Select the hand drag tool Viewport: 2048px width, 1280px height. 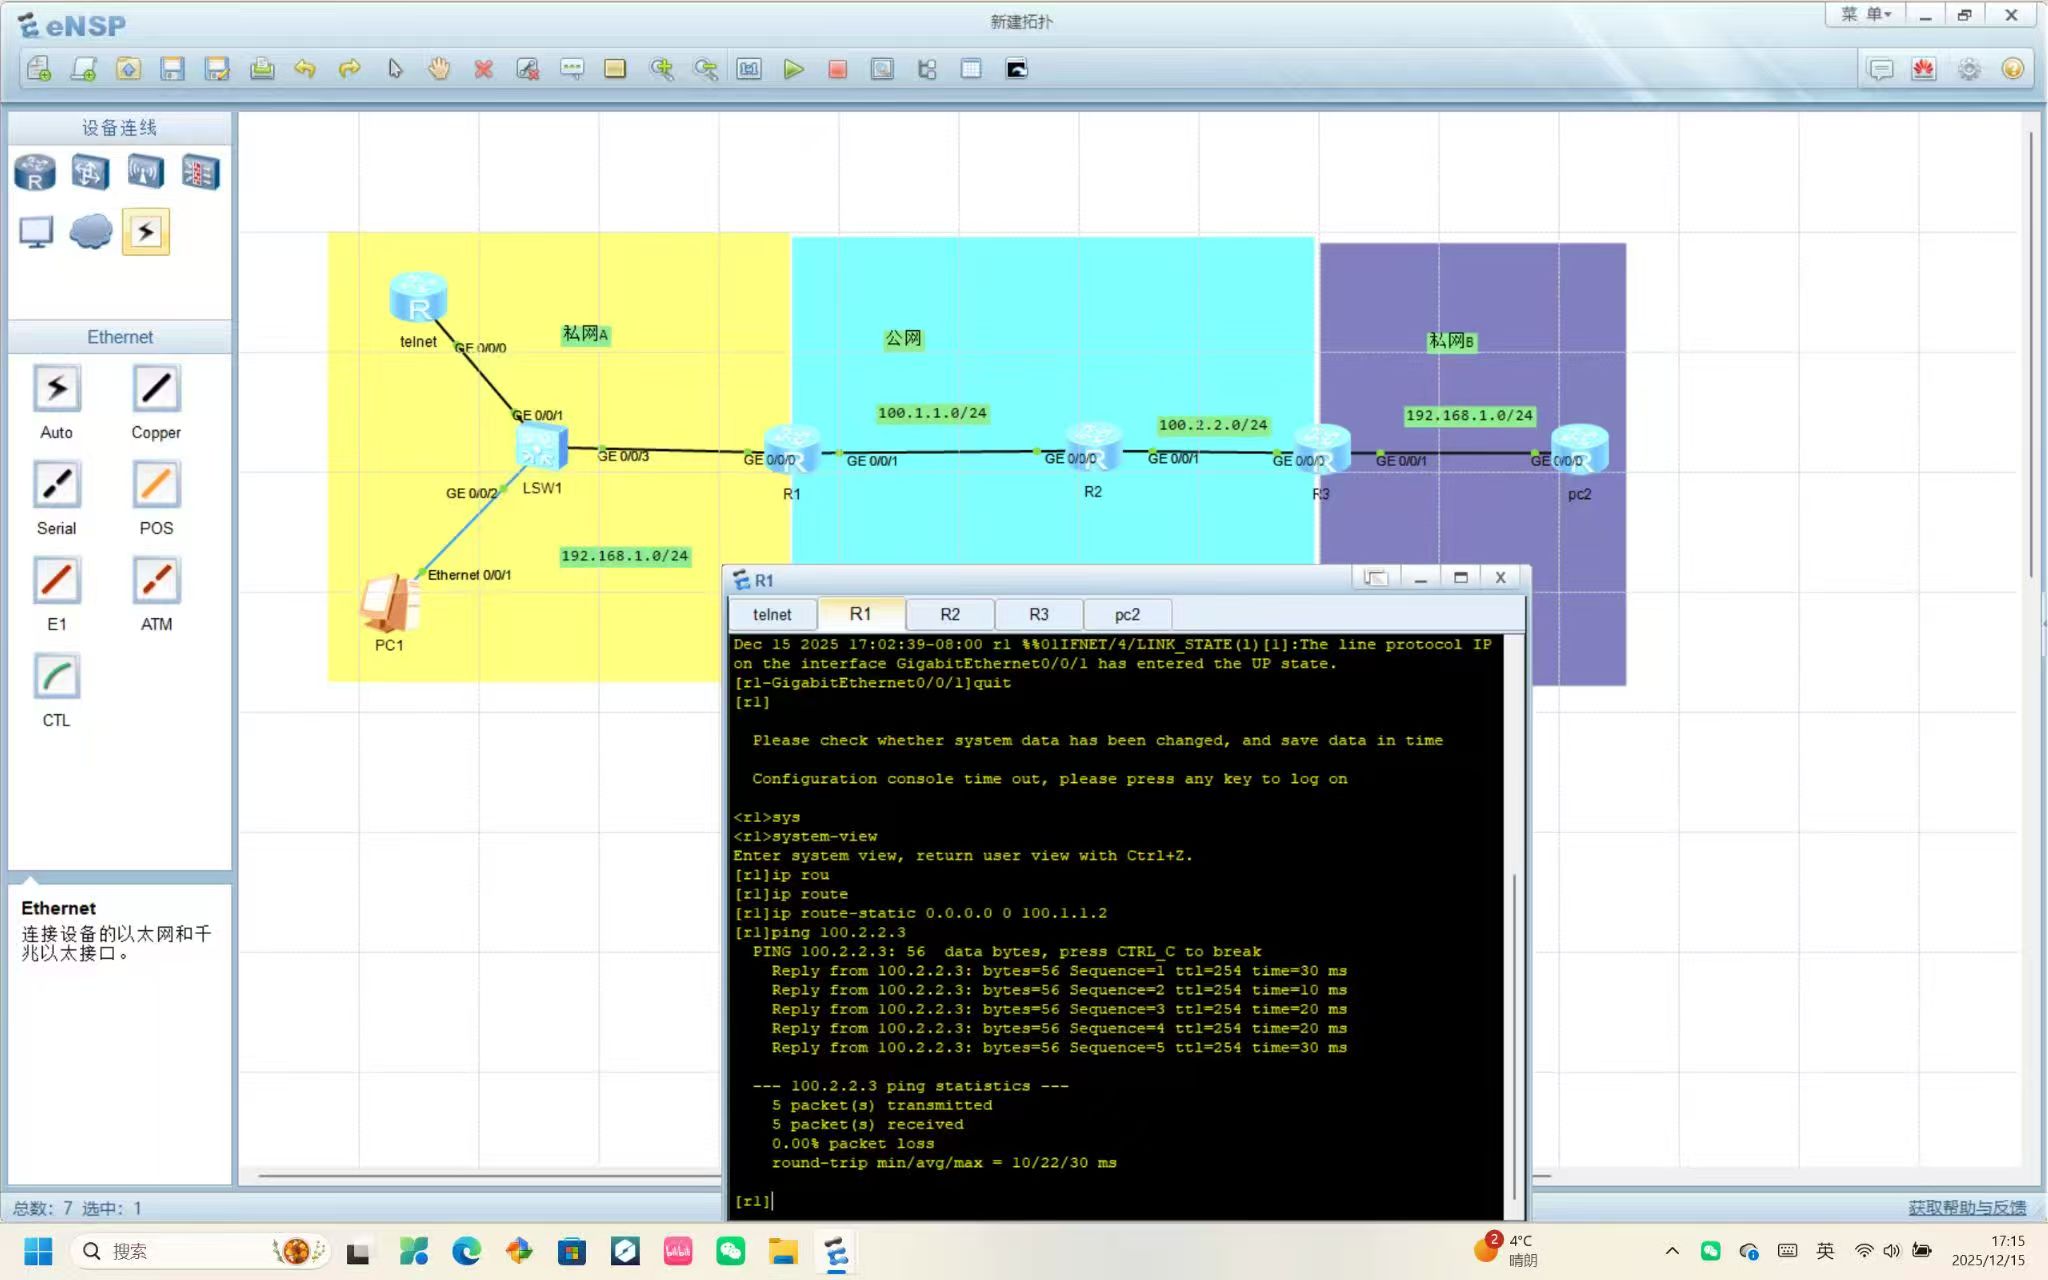439,69
